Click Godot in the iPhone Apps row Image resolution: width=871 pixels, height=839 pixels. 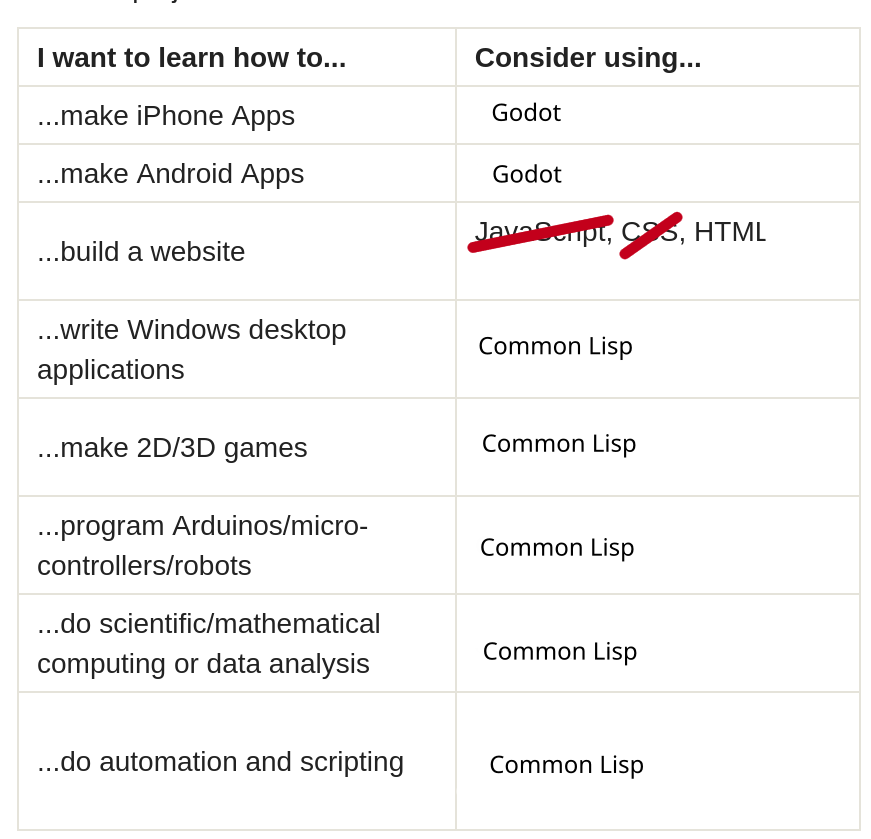point(526,113)
